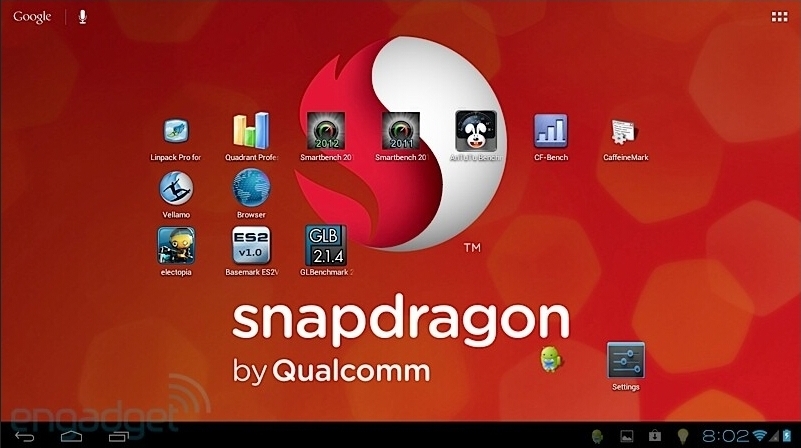Open the all apps drawer grid
Image resolution: width=801 pixels, height=448 pixels.
779,17
